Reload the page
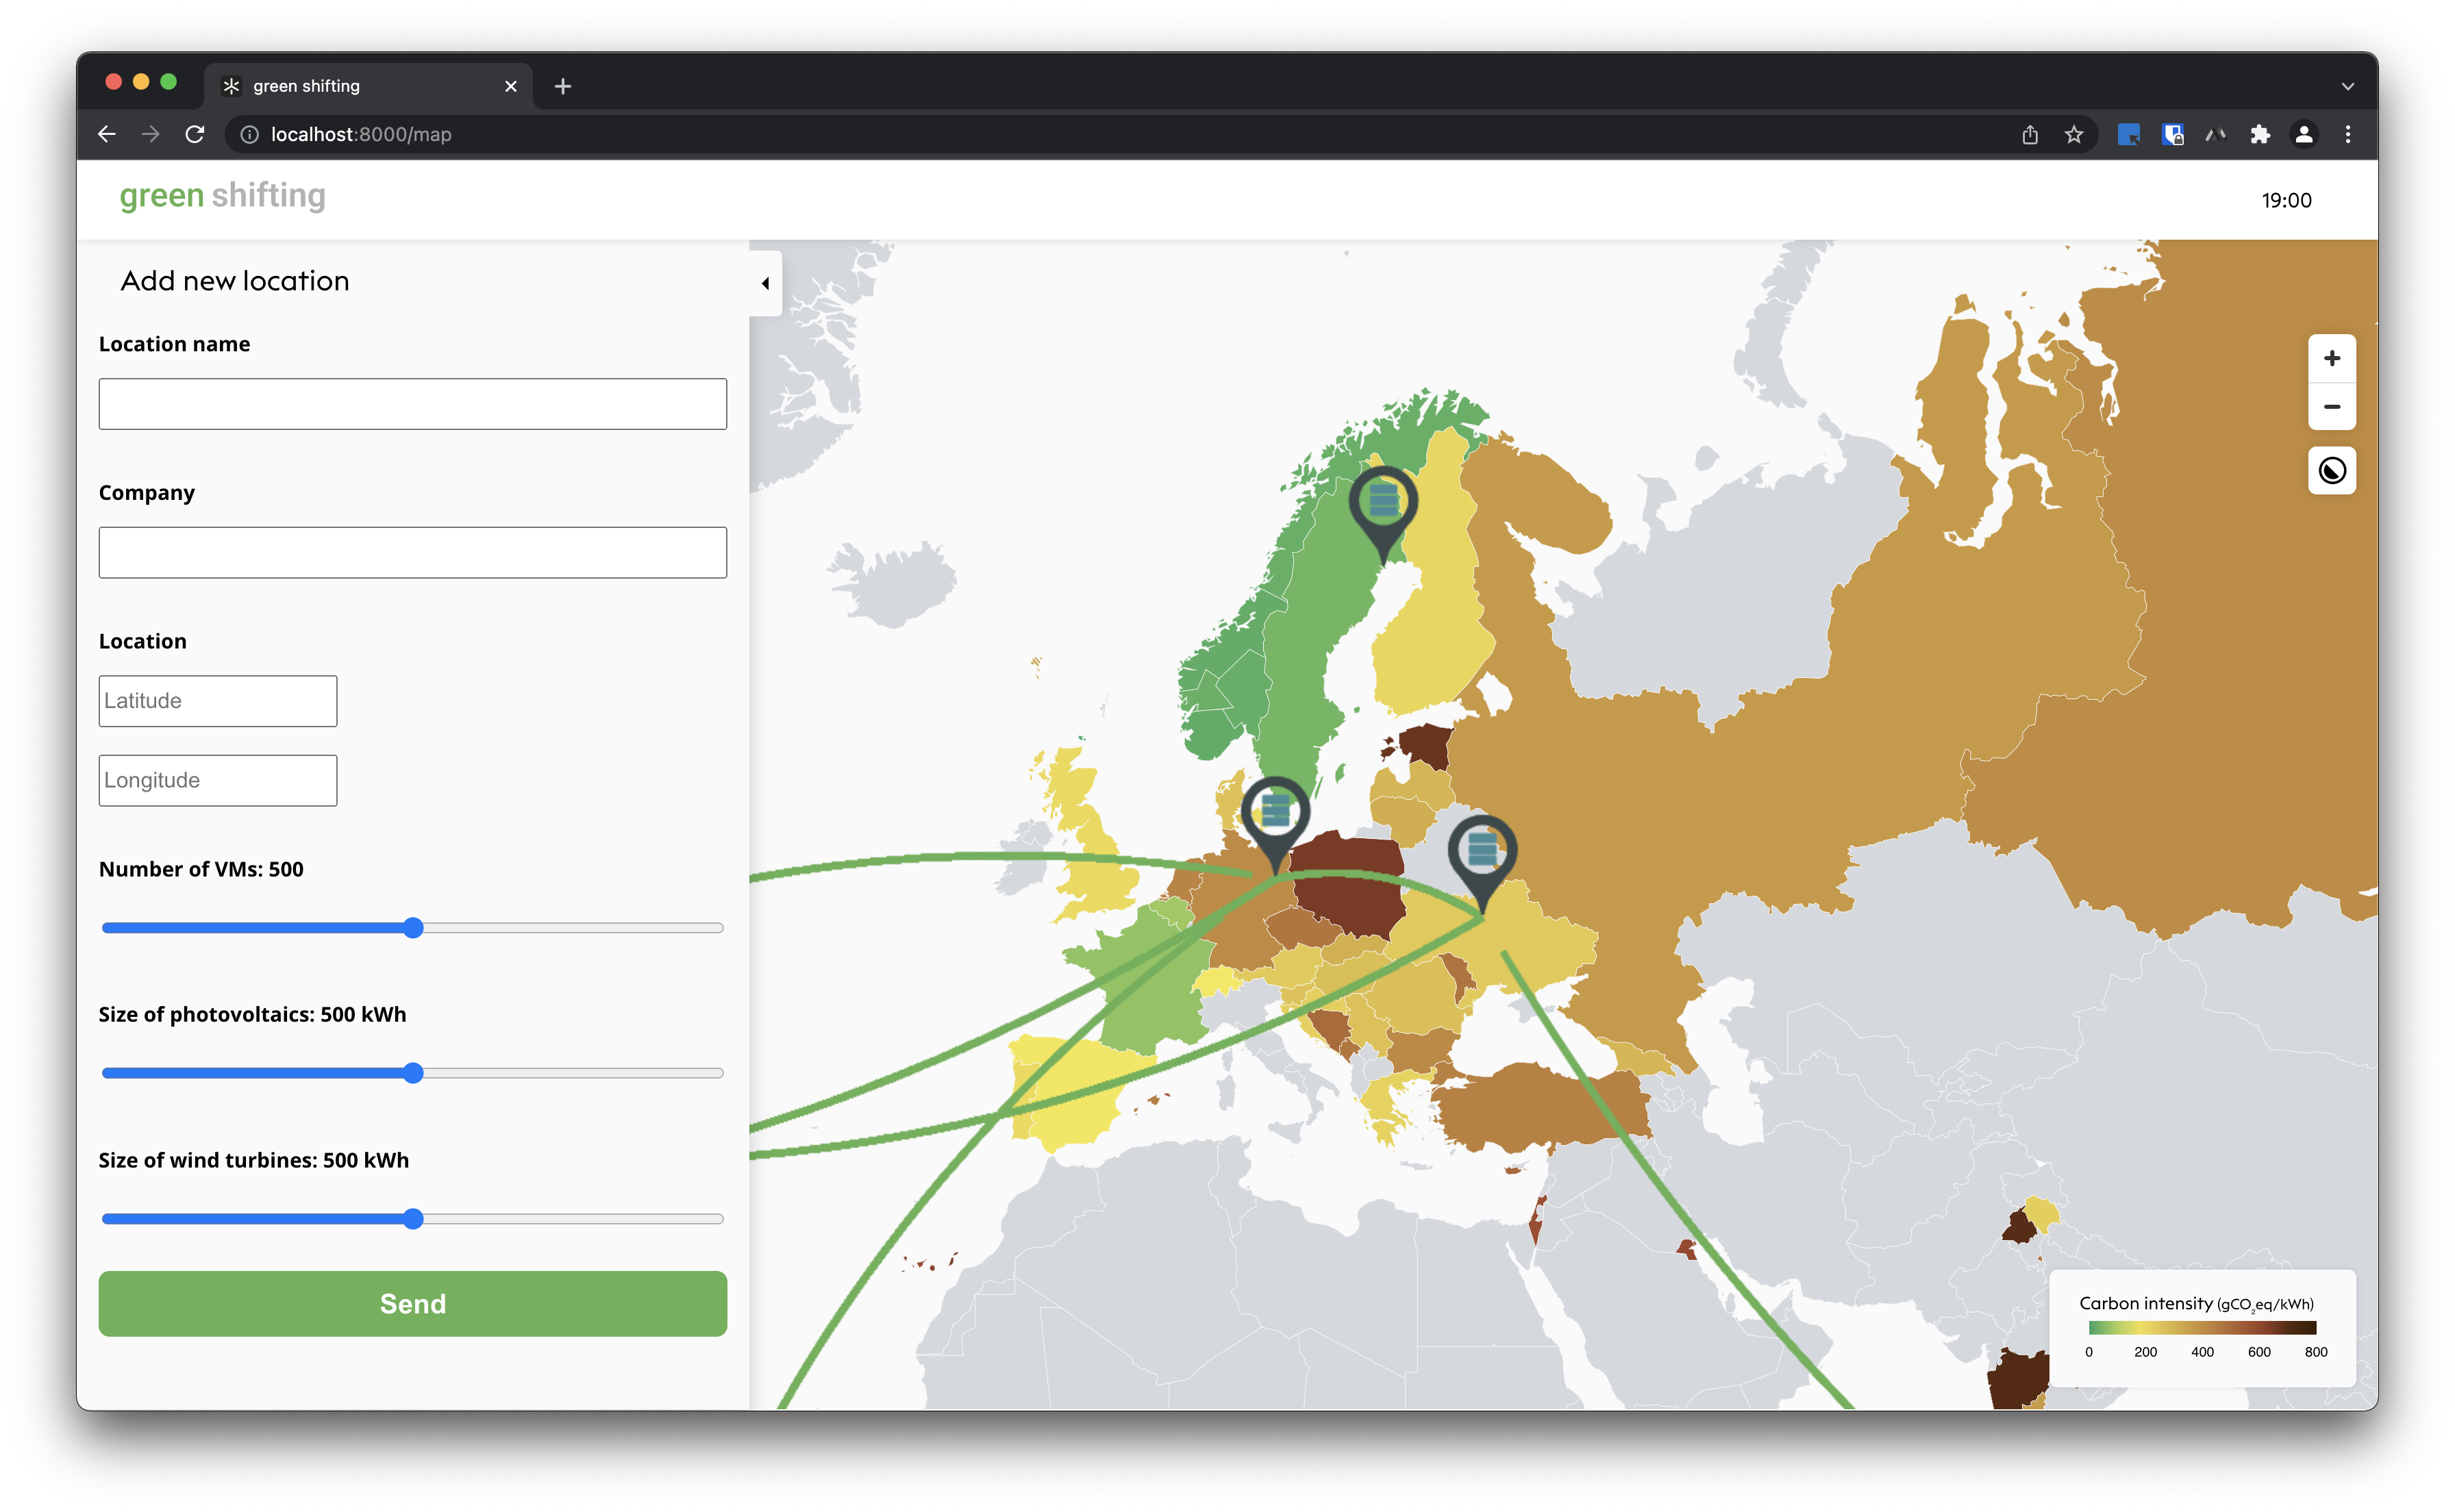This screenshot has width=2455, height=1512. [x=195, y=134]
